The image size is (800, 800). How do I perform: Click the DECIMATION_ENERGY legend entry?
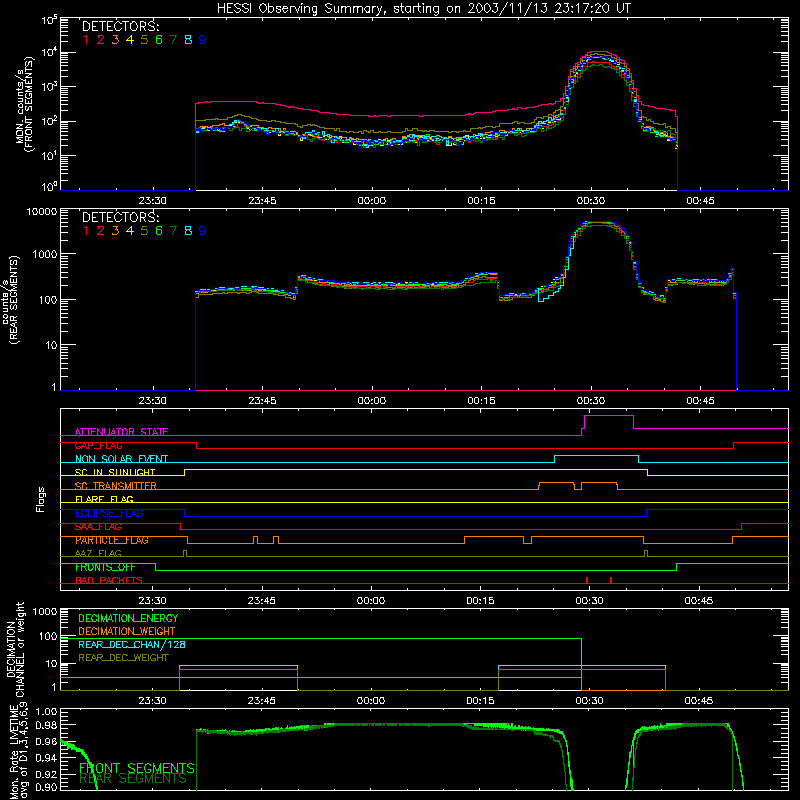click(128, 618)
